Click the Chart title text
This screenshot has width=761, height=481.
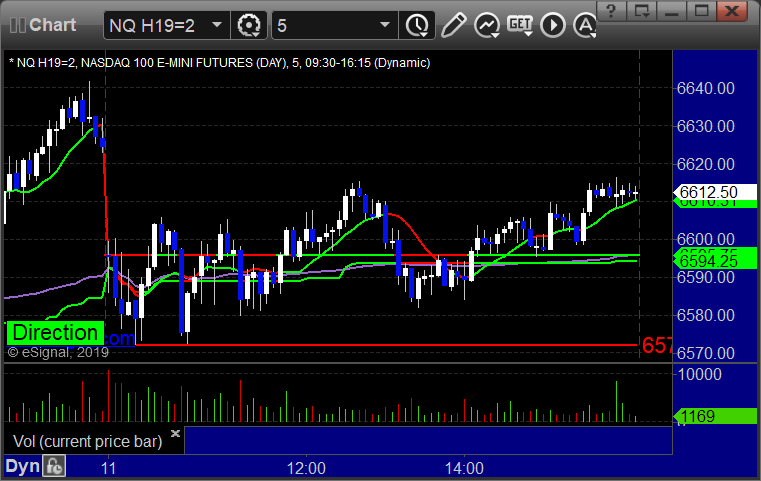coord(52,25)
